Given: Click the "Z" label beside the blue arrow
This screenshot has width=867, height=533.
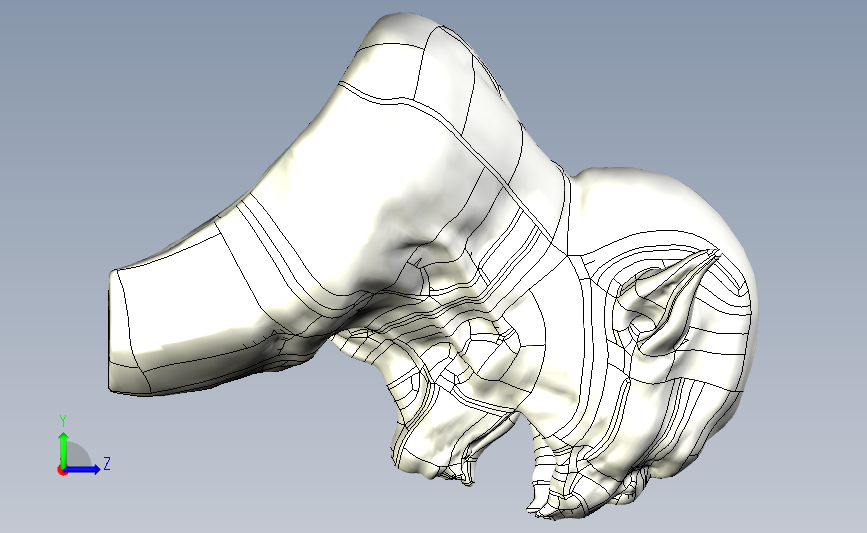Looking at the screenshot, I should [107, 463].
